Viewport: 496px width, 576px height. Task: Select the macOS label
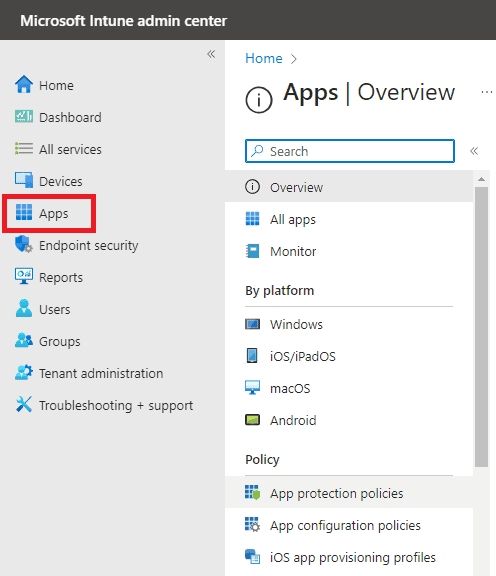click(290, 388)
